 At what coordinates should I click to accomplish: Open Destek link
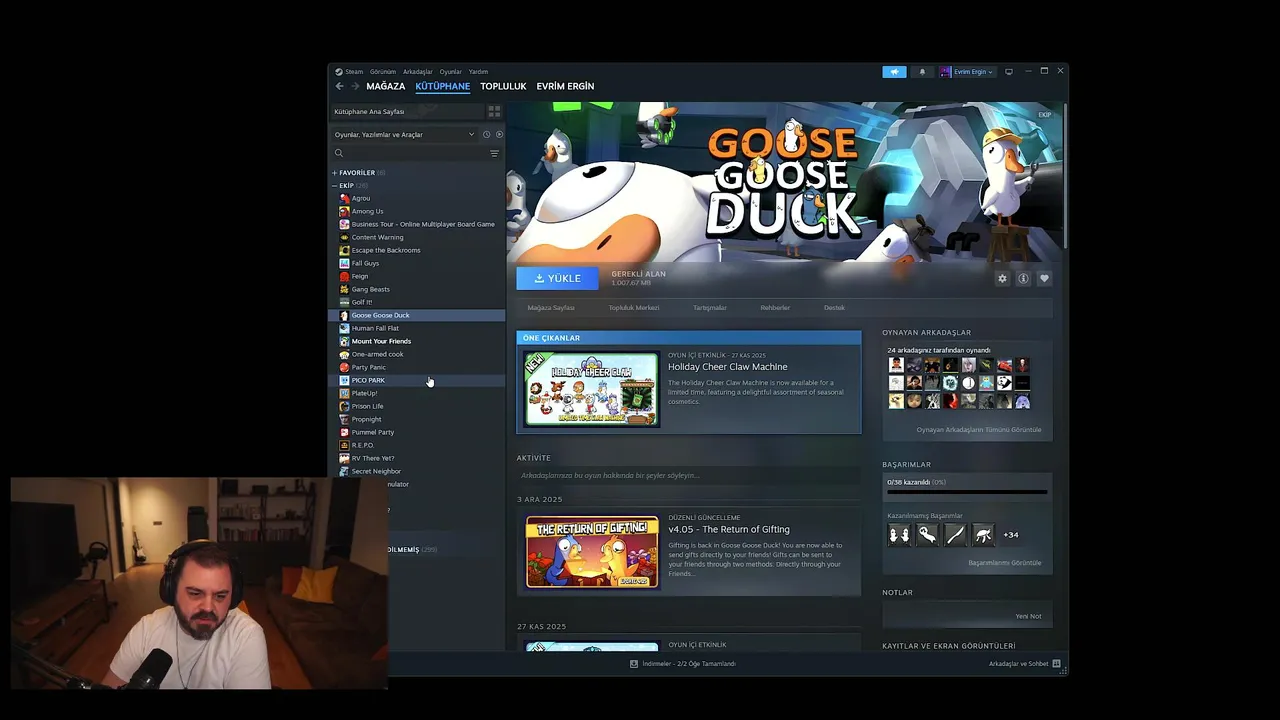coord(834,308)
